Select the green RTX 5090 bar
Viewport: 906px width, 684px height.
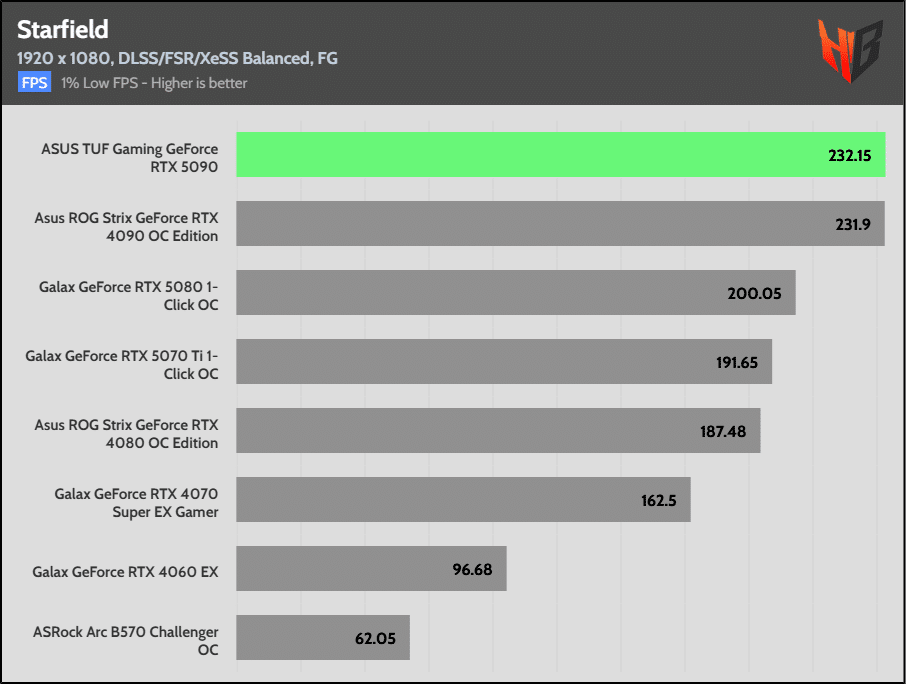560,154
